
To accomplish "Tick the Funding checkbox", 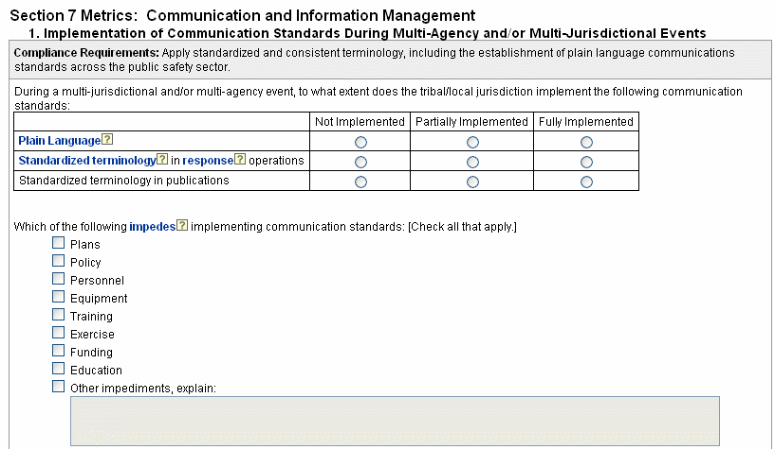I will point(58,352).
